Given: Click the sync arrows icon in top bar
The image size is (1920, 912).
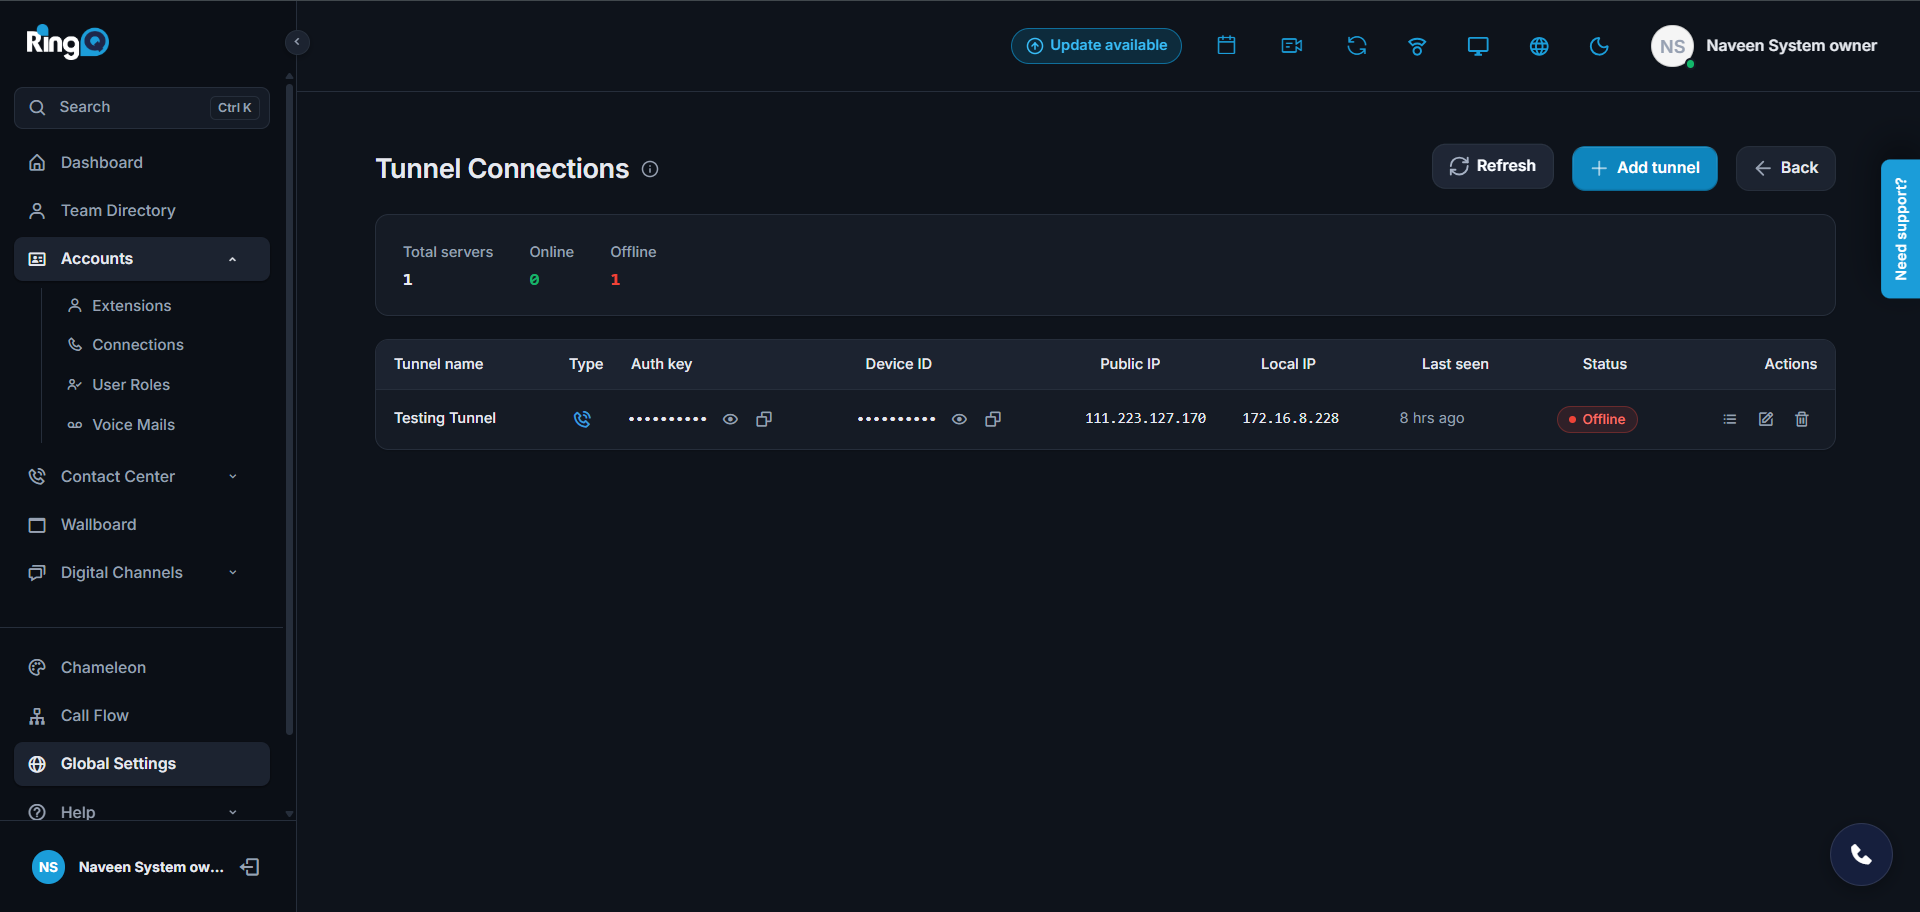Looking at the screenshot, I should 1356,46.
